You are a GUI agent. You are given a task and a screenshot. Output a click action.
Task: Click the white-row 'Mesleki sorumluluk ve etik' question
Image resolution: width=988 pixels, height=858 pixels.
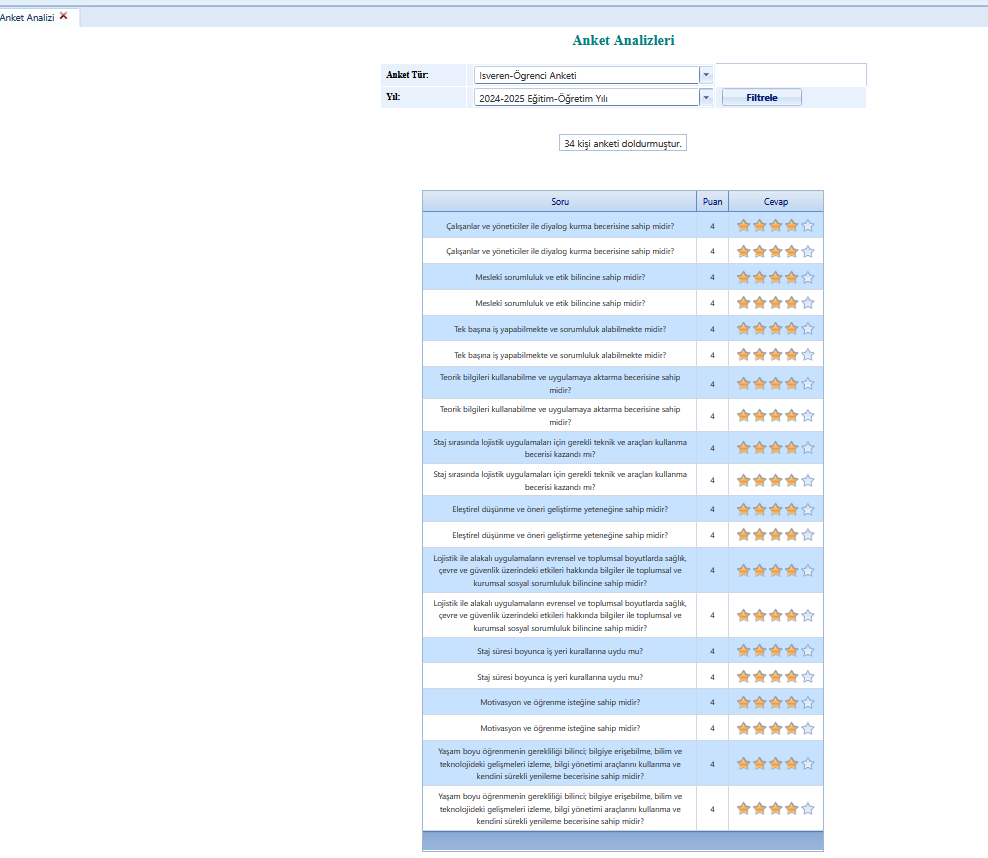pos(560,302)
